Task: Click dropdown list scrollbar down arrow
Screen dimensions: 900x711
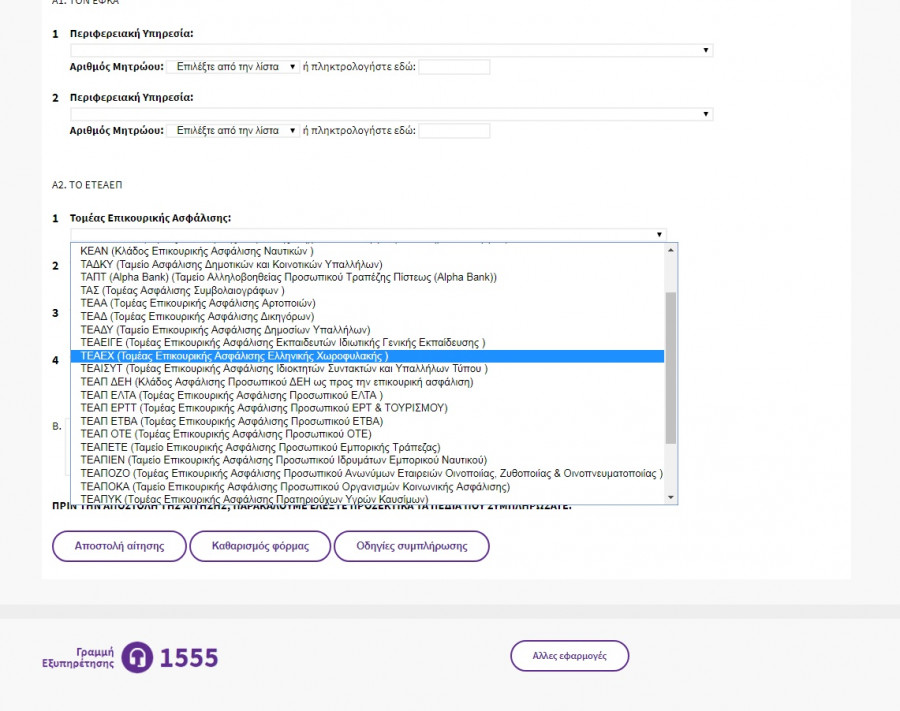Action: coord(671,497)
